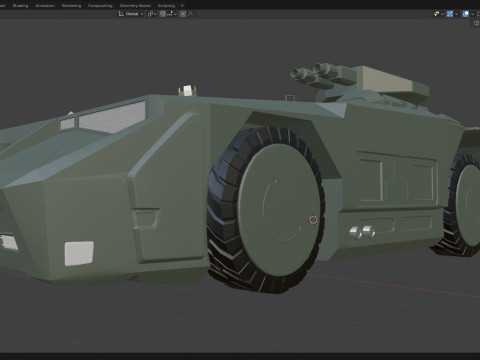Open the transform pivot point dropdown
The width and height of the screenshot is (480, 360).
tap(152, 14)
